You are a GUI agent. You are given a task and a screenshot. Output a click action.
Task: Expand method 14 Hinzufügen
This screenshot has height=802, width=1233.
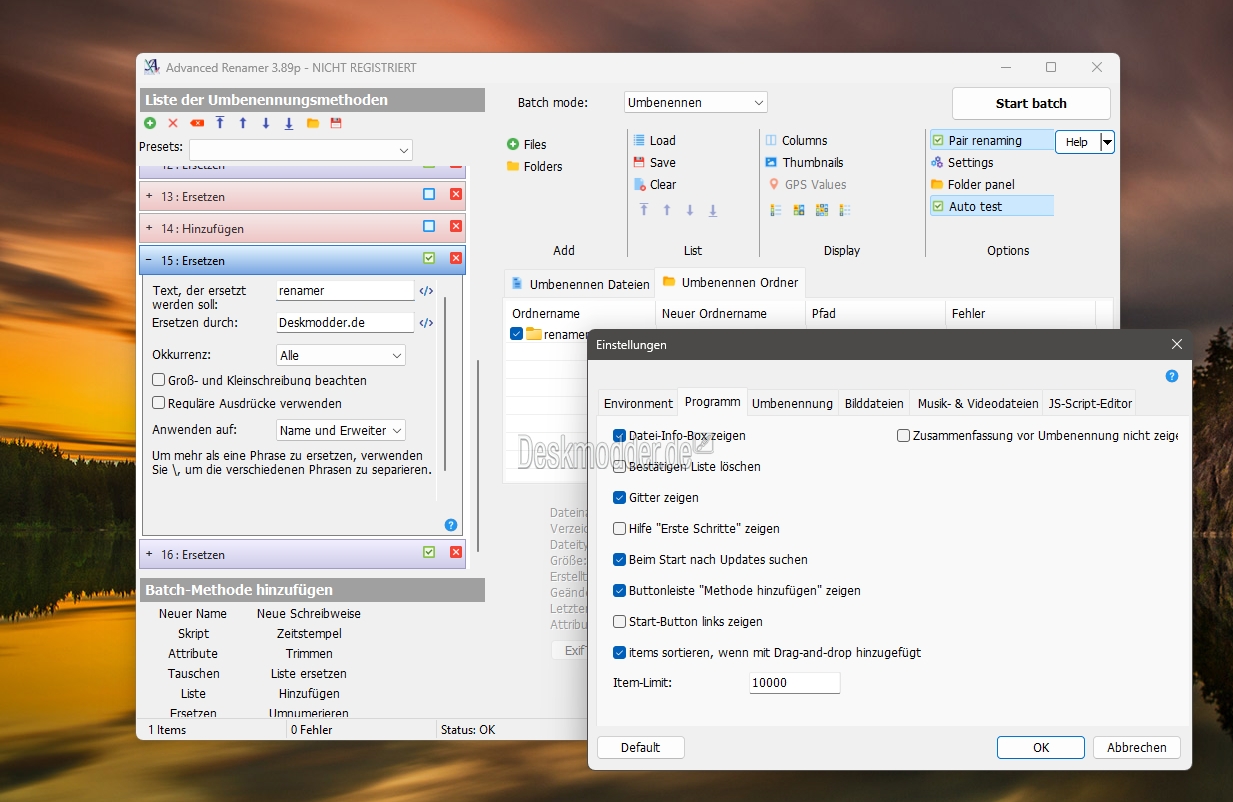149,228
